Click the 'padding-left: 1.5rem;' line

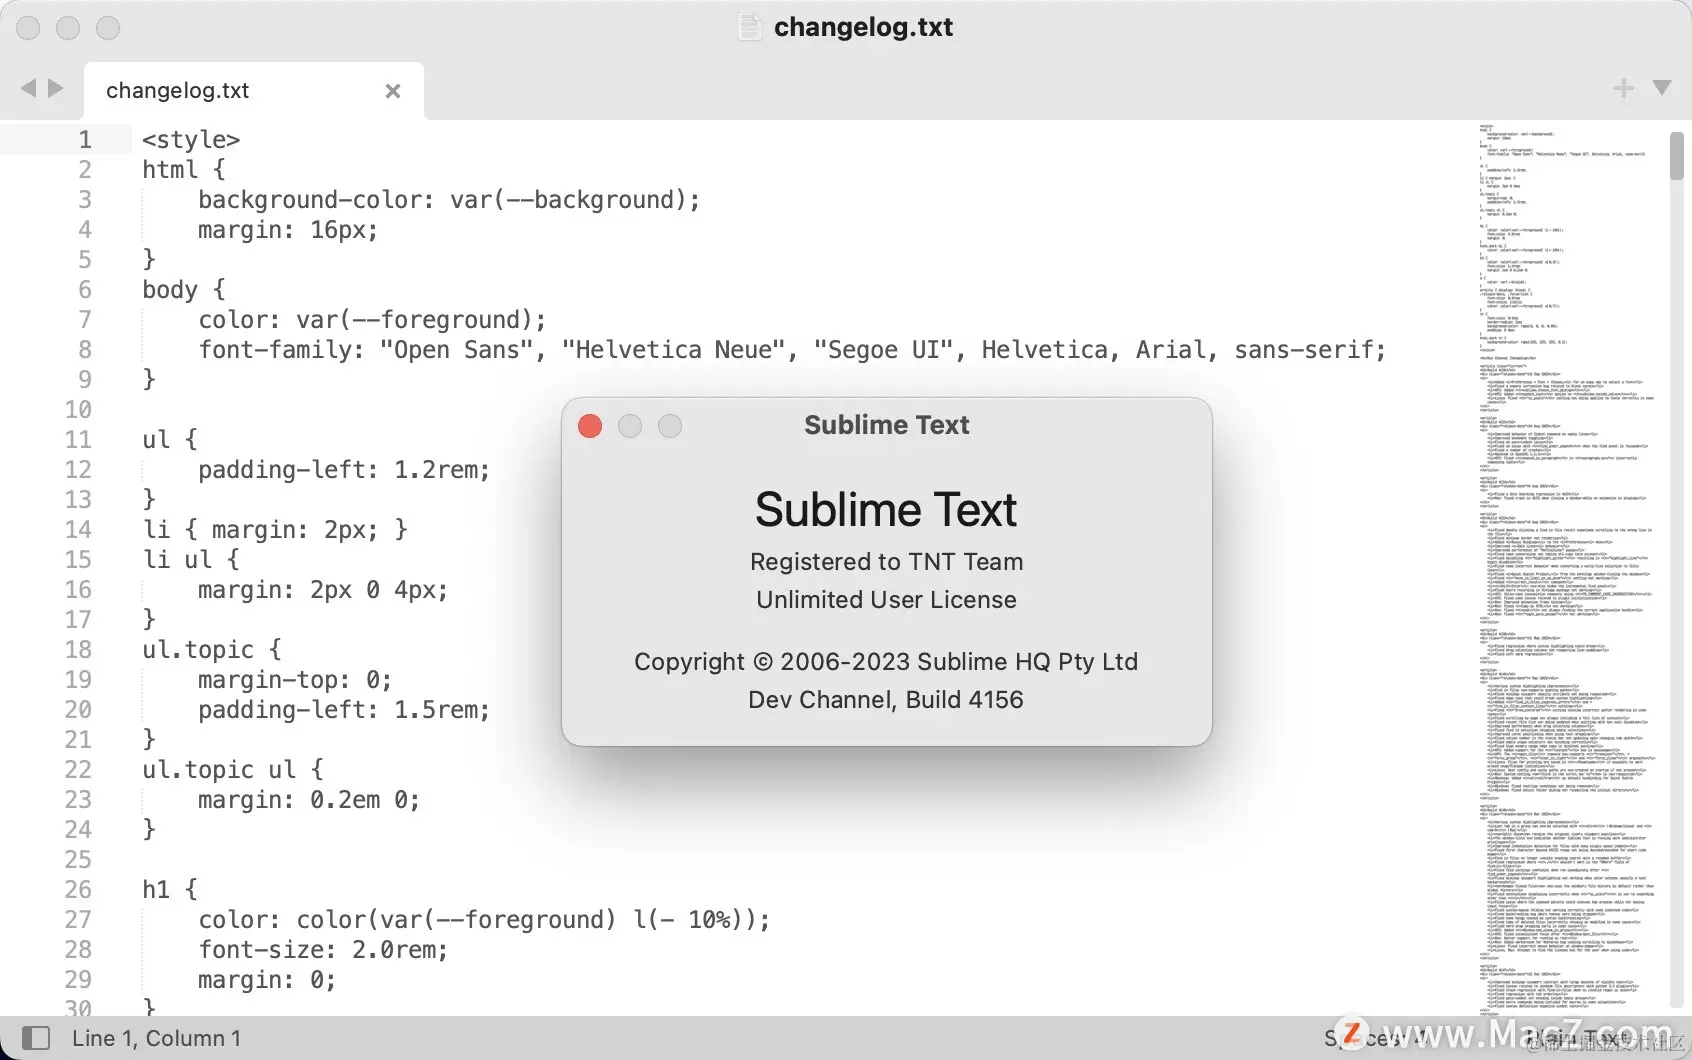(344, 710)
